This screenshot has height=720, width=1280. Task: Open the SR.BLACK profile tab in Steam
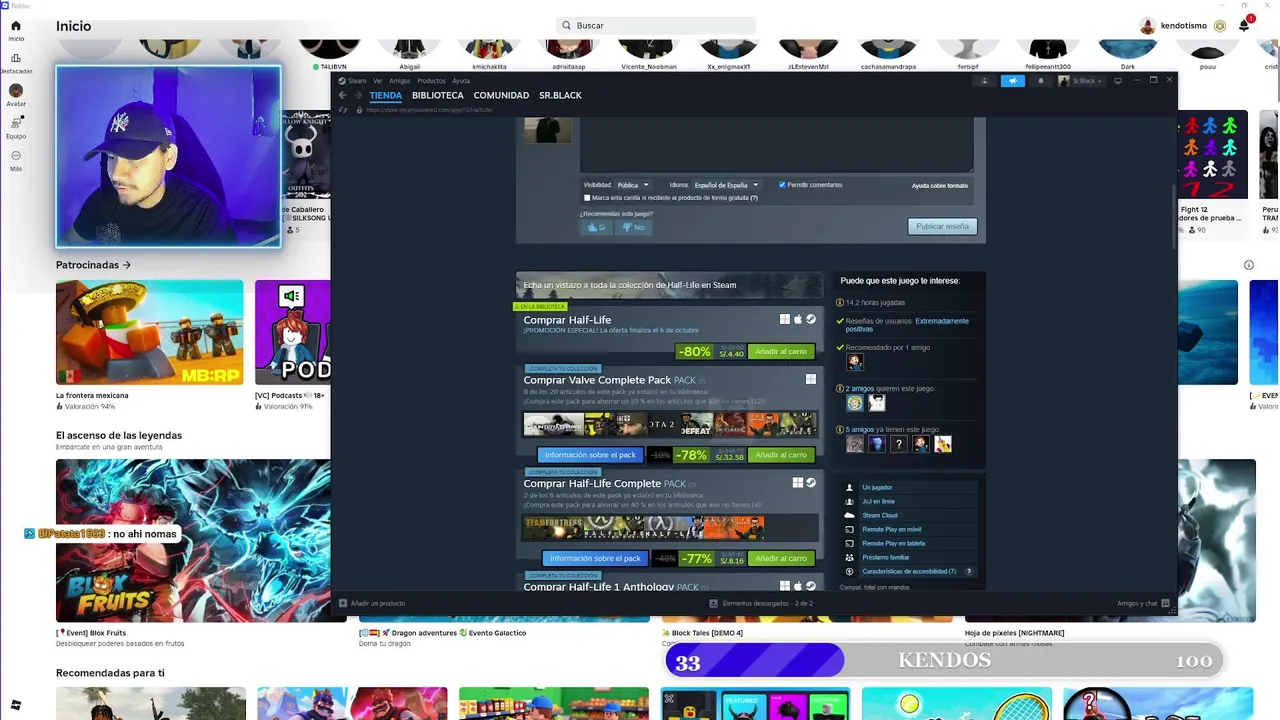pos(560,96)
